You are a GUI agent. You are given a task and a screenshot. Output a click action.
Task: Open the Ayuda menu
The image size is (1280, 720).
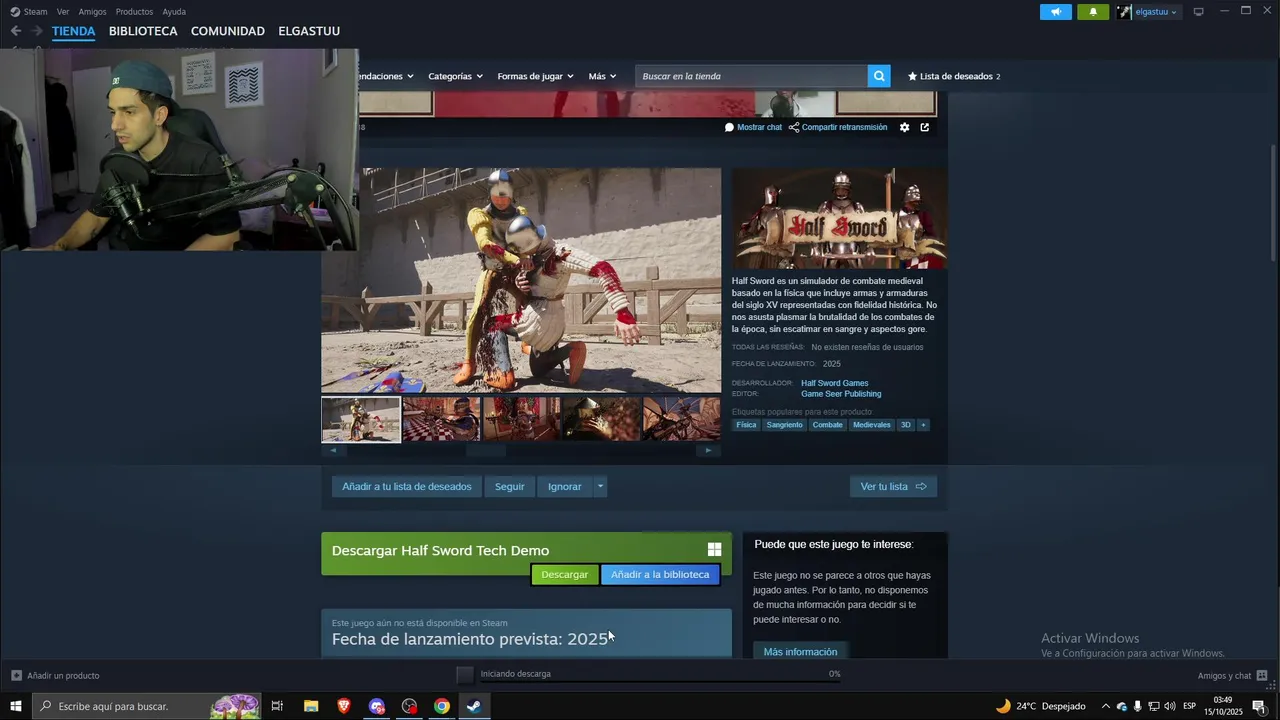coord(174,12)
